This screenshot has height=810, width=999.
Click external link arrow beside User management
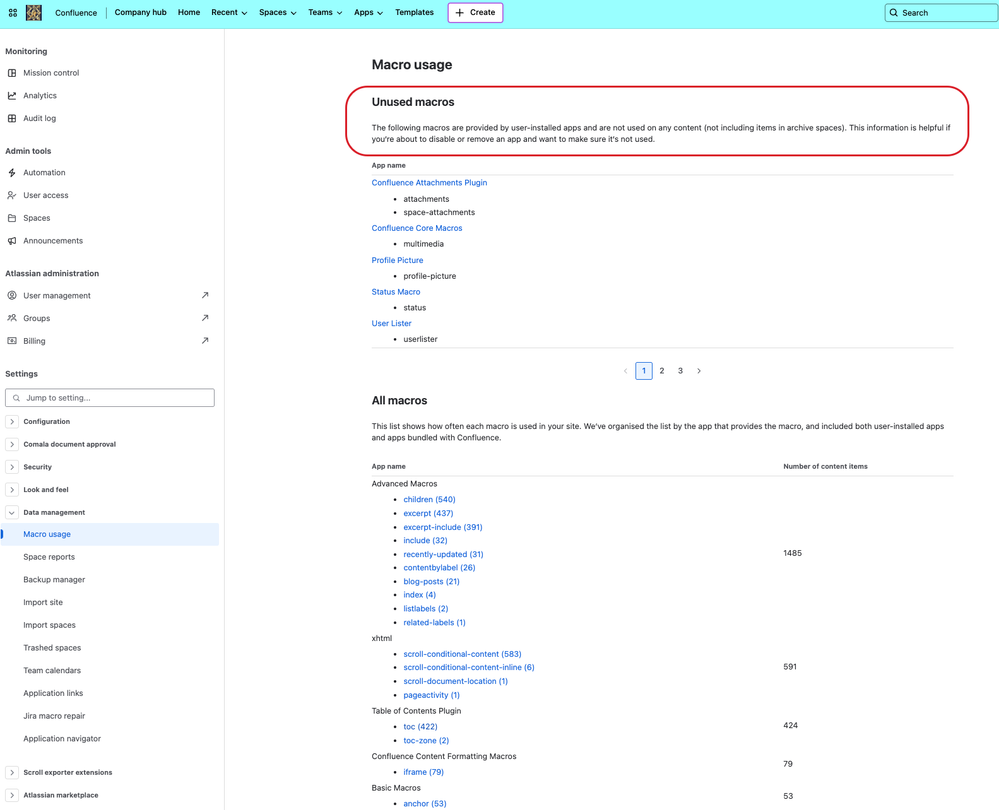pos(205,295)
